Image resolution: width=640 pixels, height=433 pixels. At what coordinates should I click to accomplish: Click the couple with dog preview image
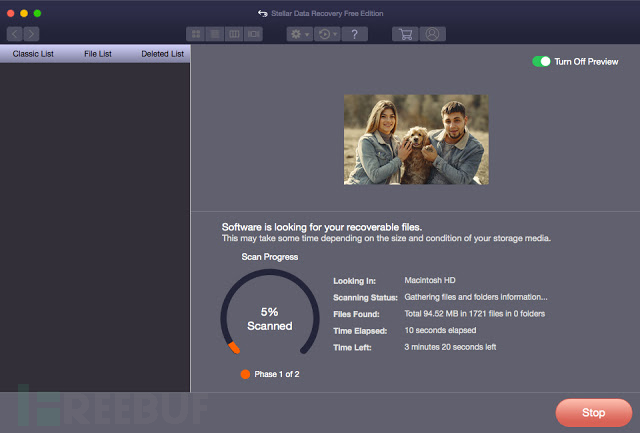tap(416, 140)
